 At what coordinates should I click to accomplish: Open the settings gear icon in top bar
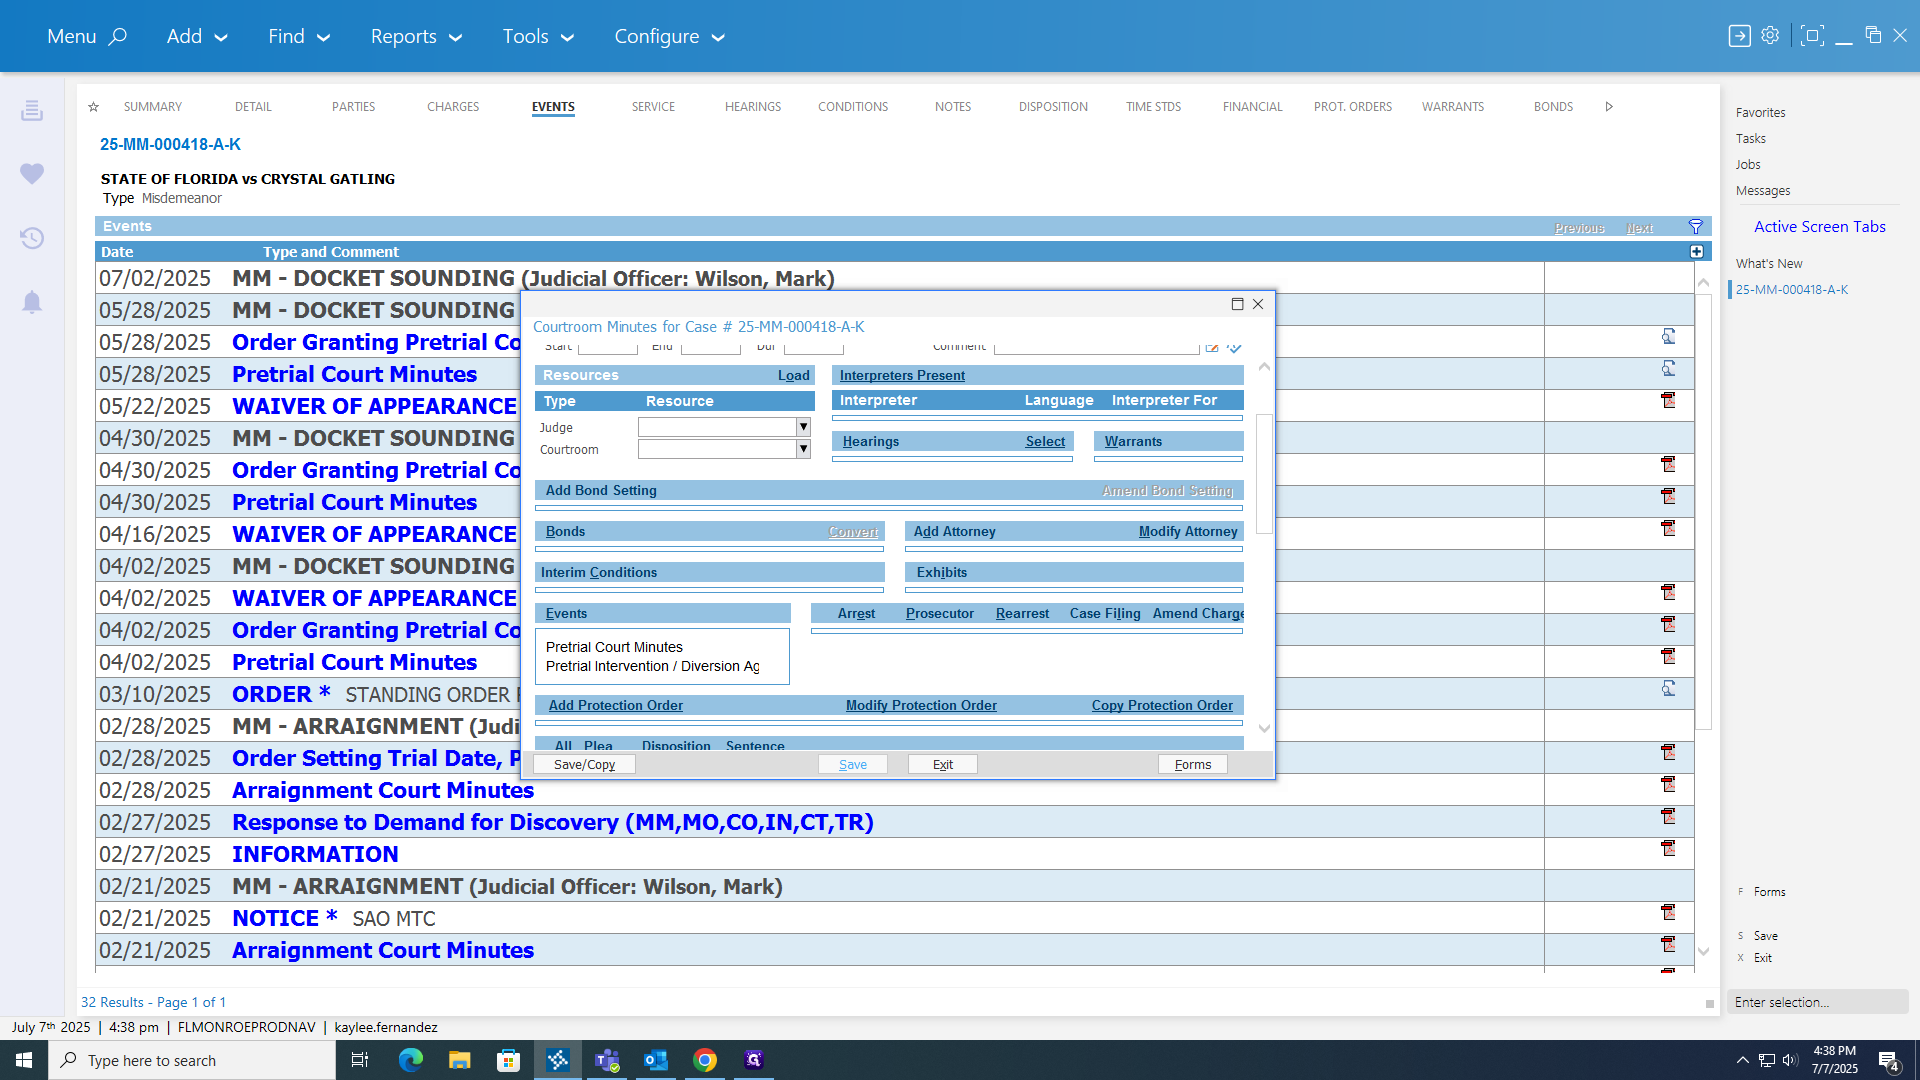1770,36
